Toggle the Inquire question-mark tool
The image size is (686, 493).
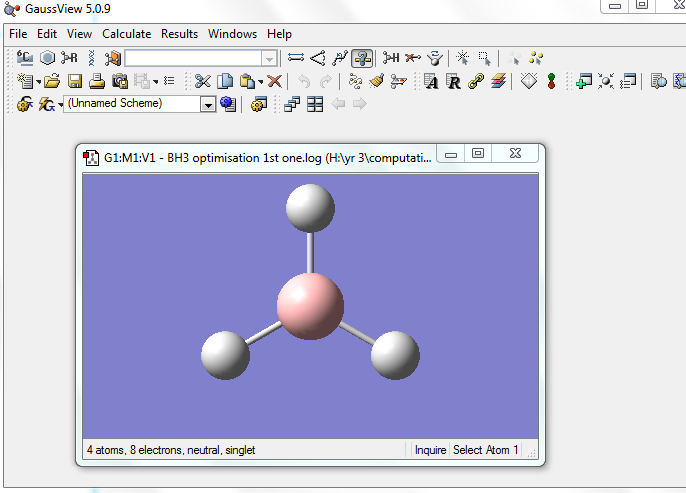point(362,58)
